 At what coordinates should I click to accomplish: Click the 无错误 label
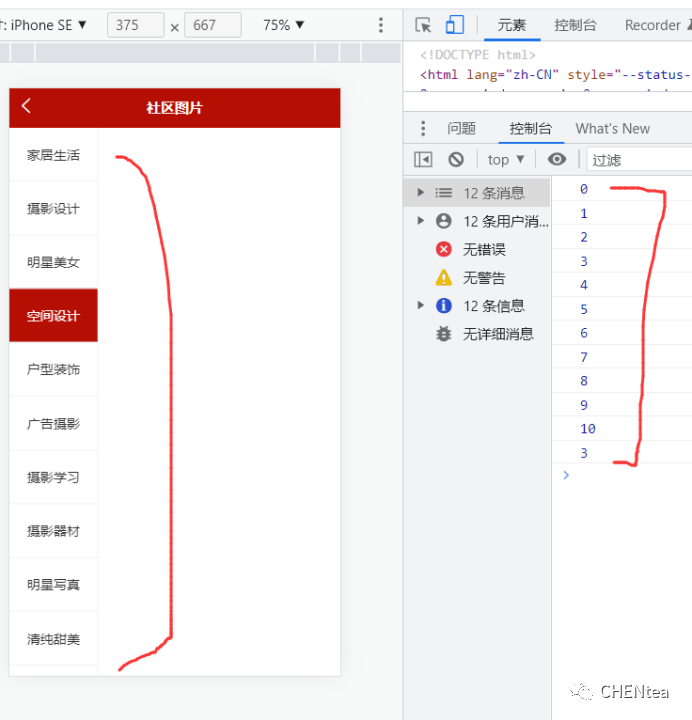(484, 249)
